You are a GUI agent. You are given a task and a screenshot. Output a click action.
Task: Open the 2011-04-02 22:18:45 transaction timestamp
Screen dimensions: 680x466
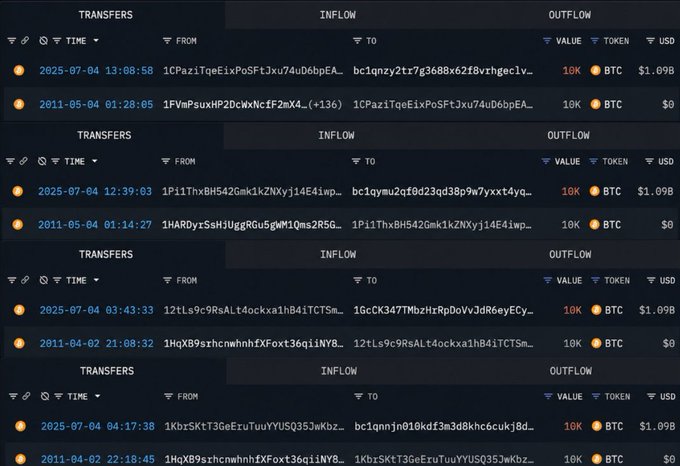(98, 459)
